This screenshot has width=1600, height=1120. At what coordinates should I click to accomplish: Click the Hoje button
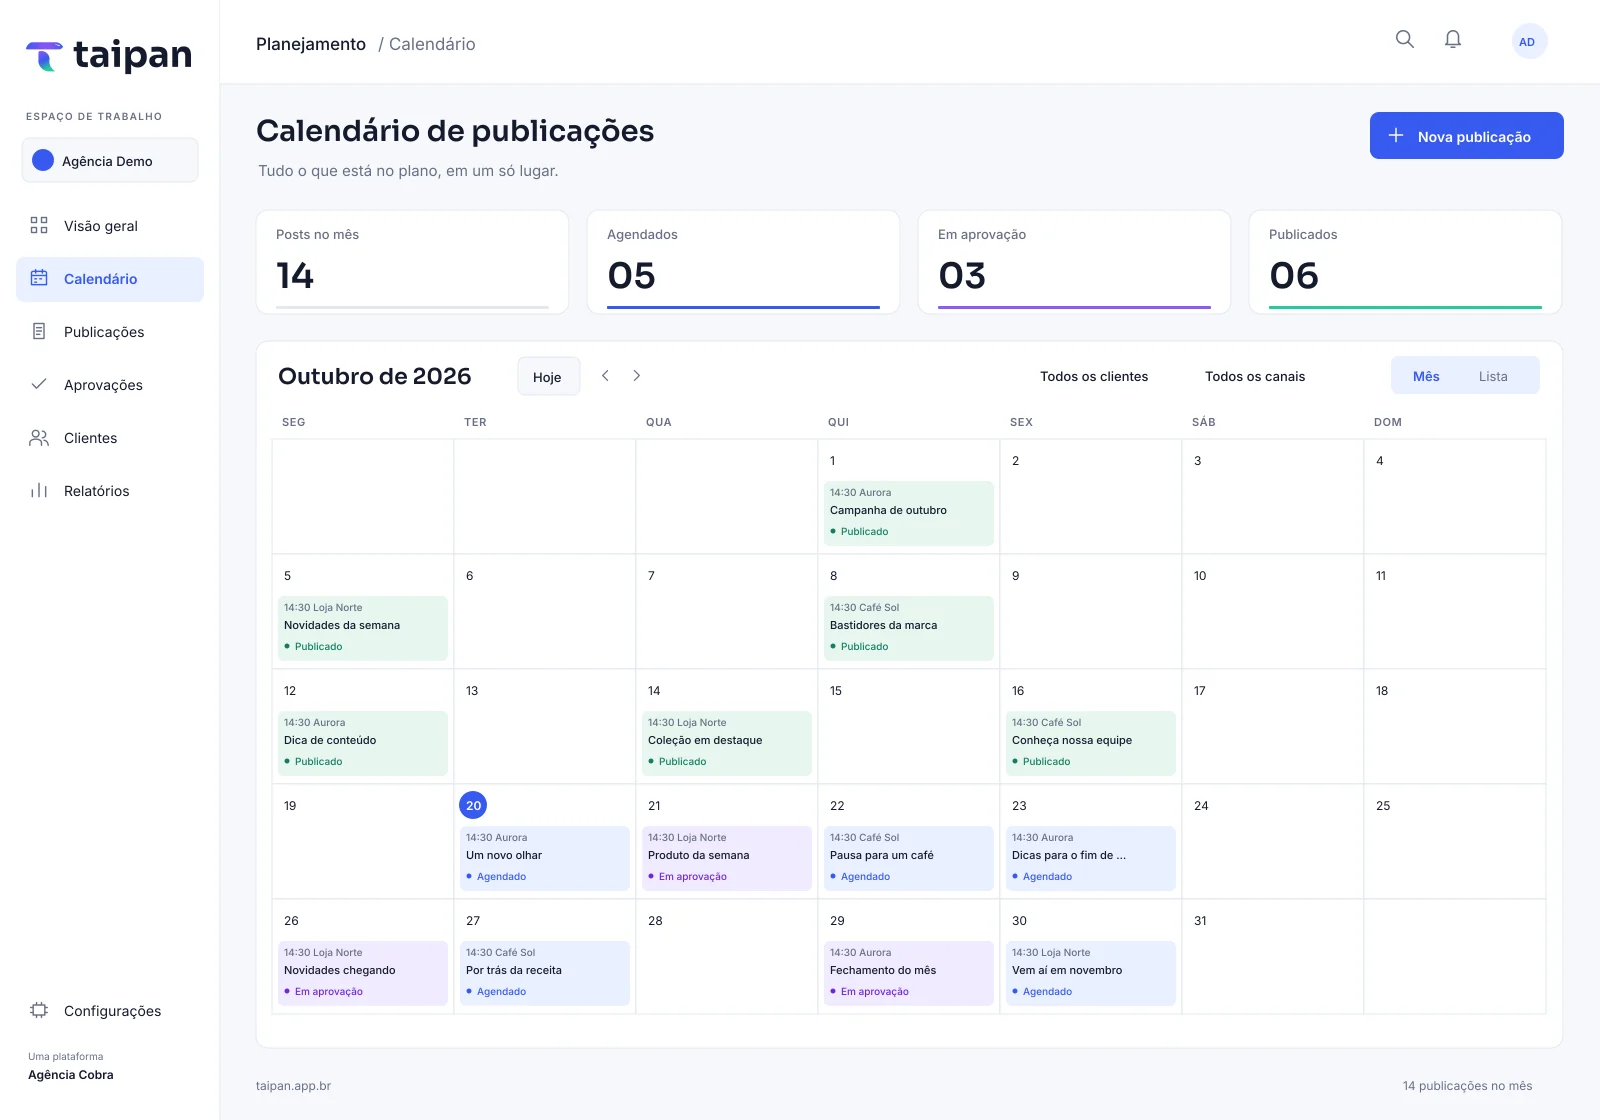coord(548,376)
